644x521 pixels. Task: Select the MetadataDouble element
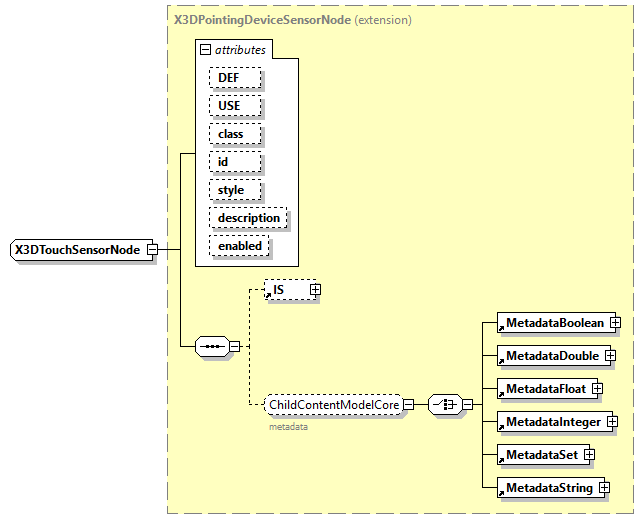[x=554, y=356]
